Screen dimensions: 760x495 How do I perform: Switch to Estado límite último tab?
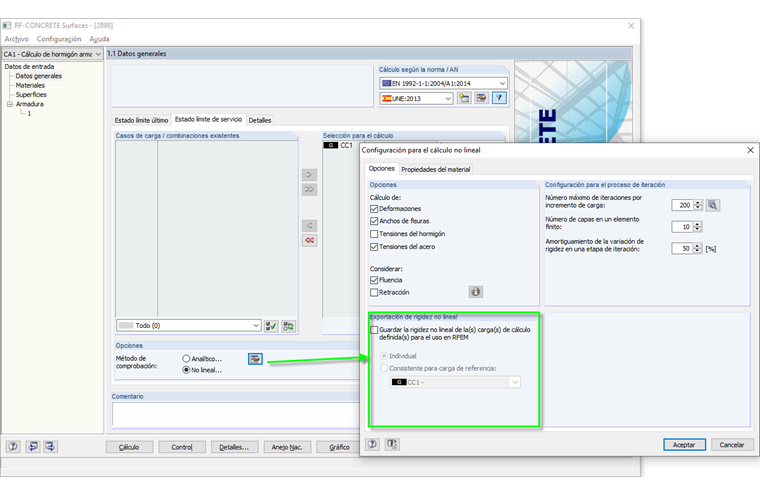point(142,120)
